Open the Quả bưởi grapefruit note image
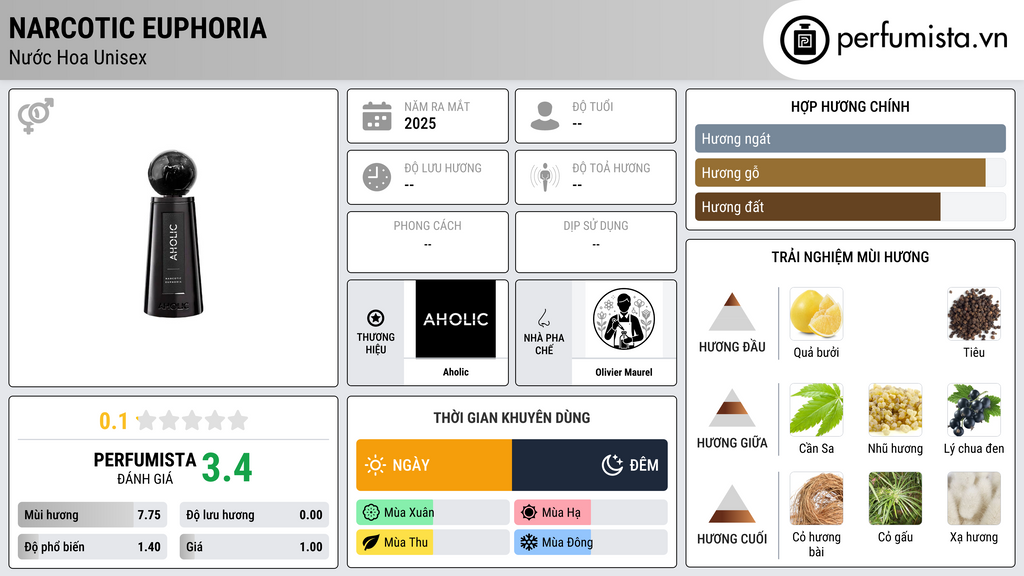The width and height of the screenshot is (1024, 576). click(x=816, y=314)
